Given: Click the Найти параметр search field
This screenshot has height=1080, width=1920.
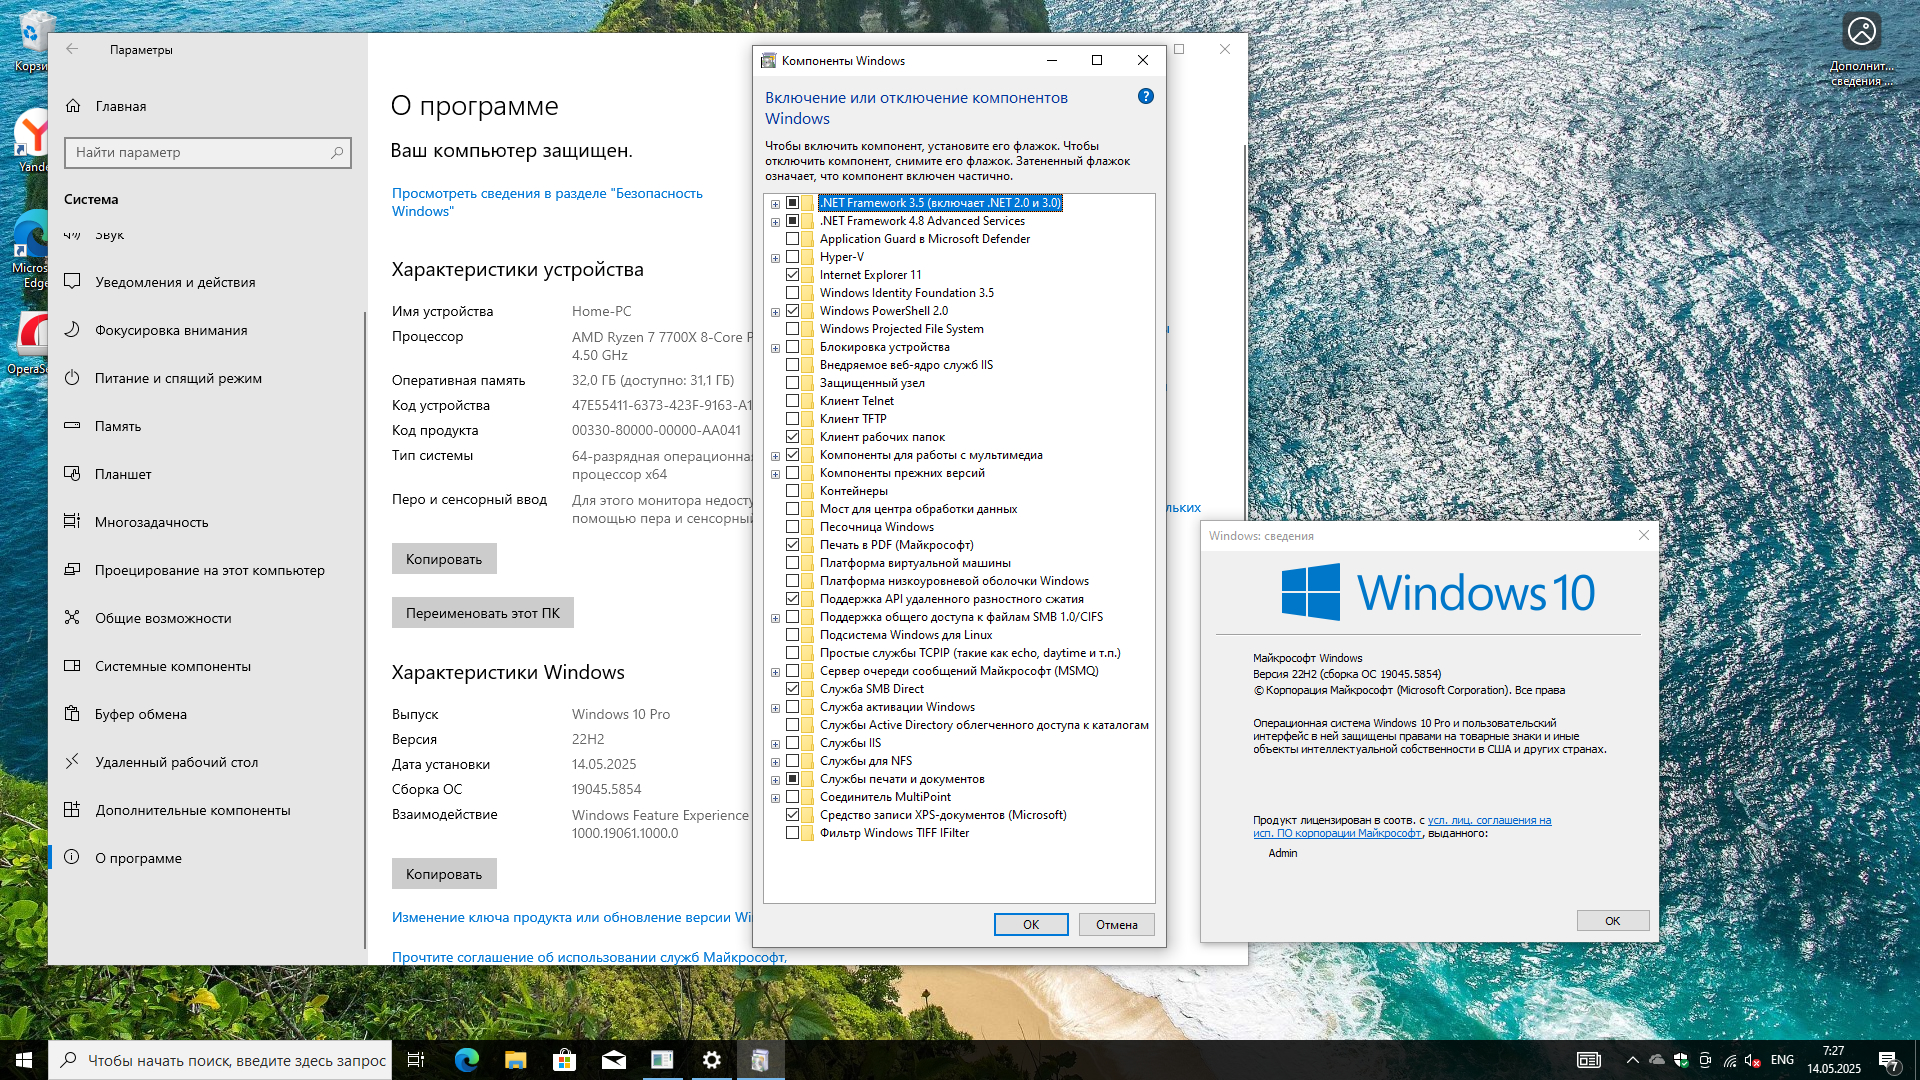Looking at the screenshot, I should [200, 152].
